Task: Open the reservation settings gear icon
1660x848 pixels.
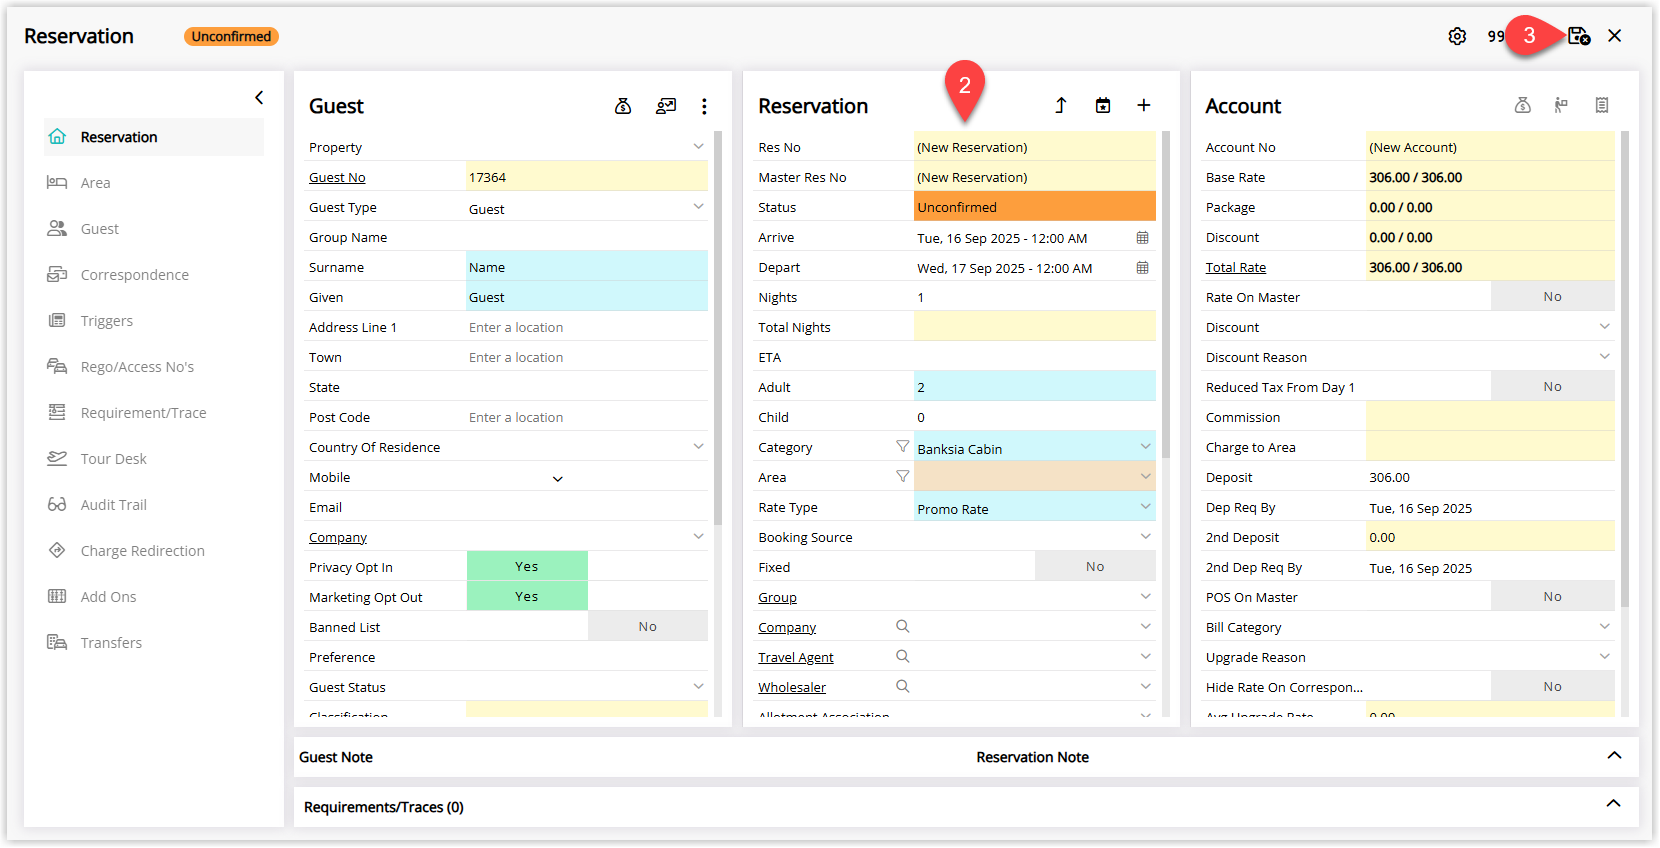Action: [1457, 36]
